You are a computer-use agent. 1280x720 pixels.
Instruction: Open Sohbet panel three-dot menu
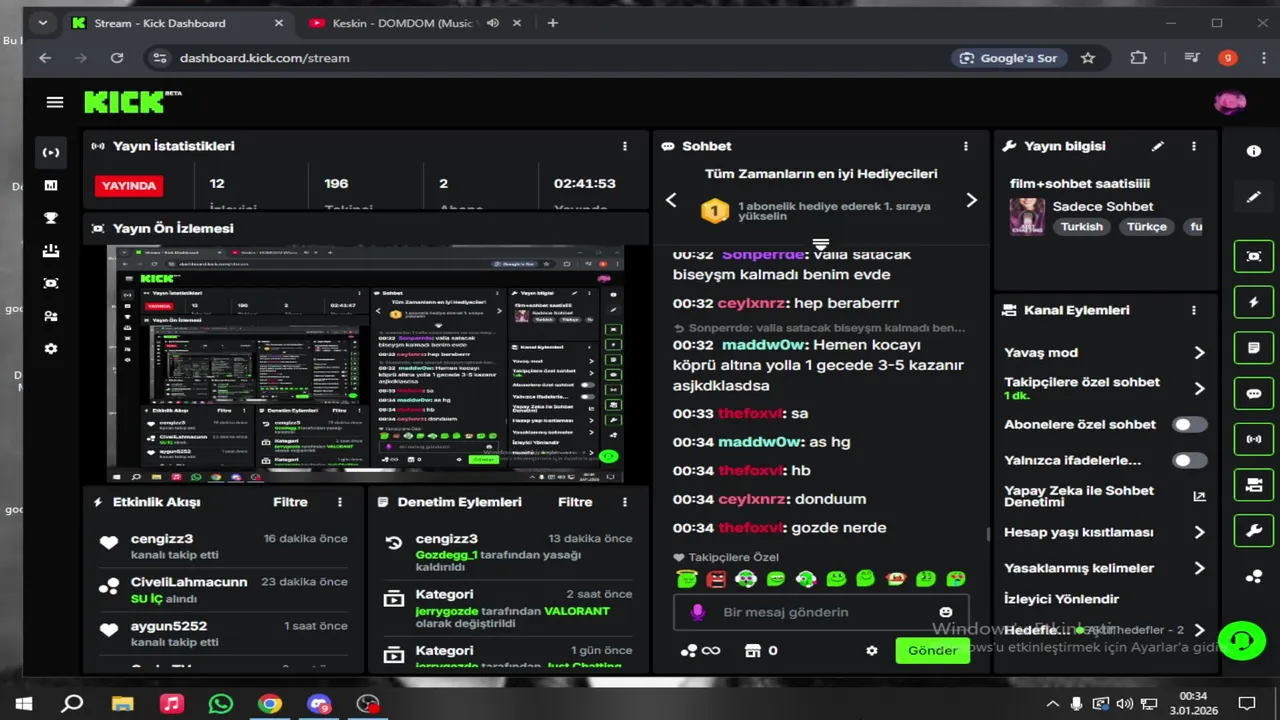coord(966,146)
